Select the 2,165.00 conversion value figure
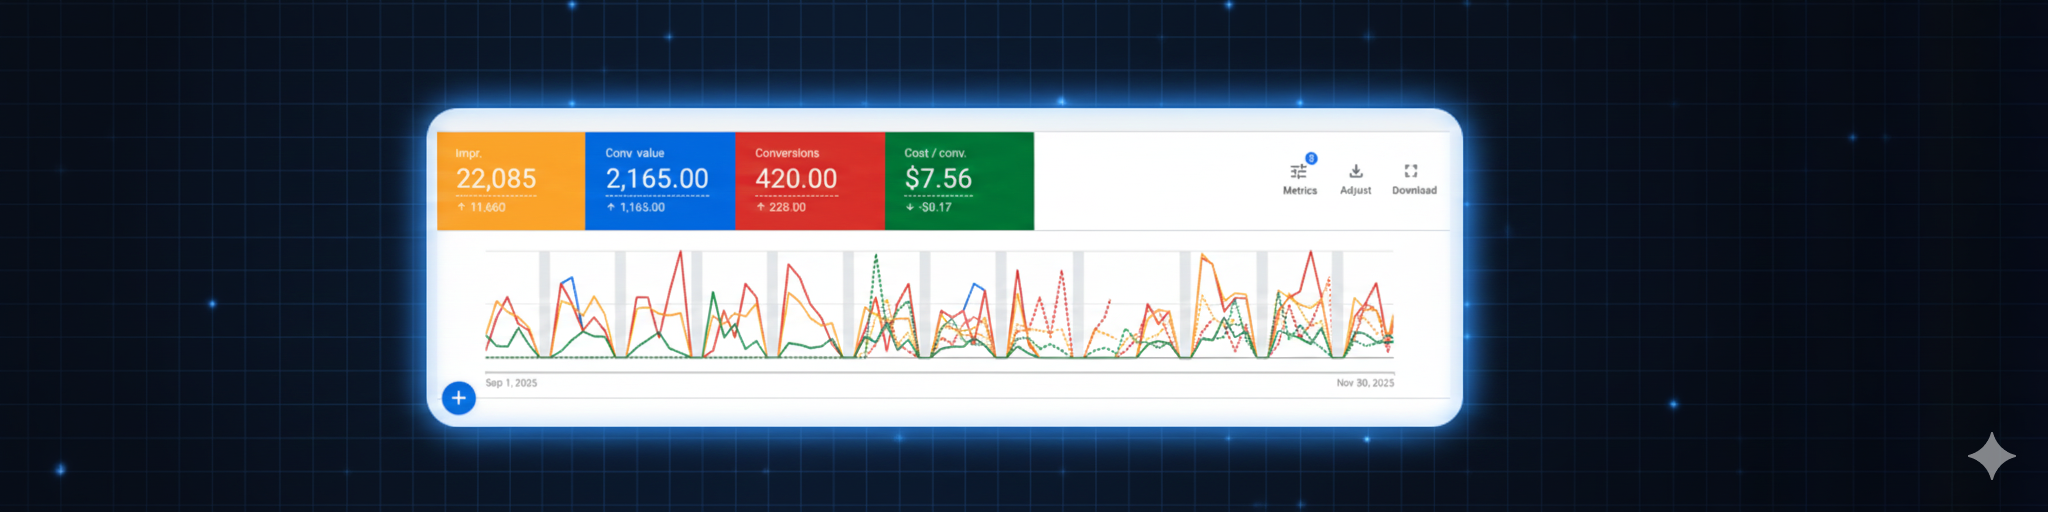2048x512 pixels. (657, 179)
